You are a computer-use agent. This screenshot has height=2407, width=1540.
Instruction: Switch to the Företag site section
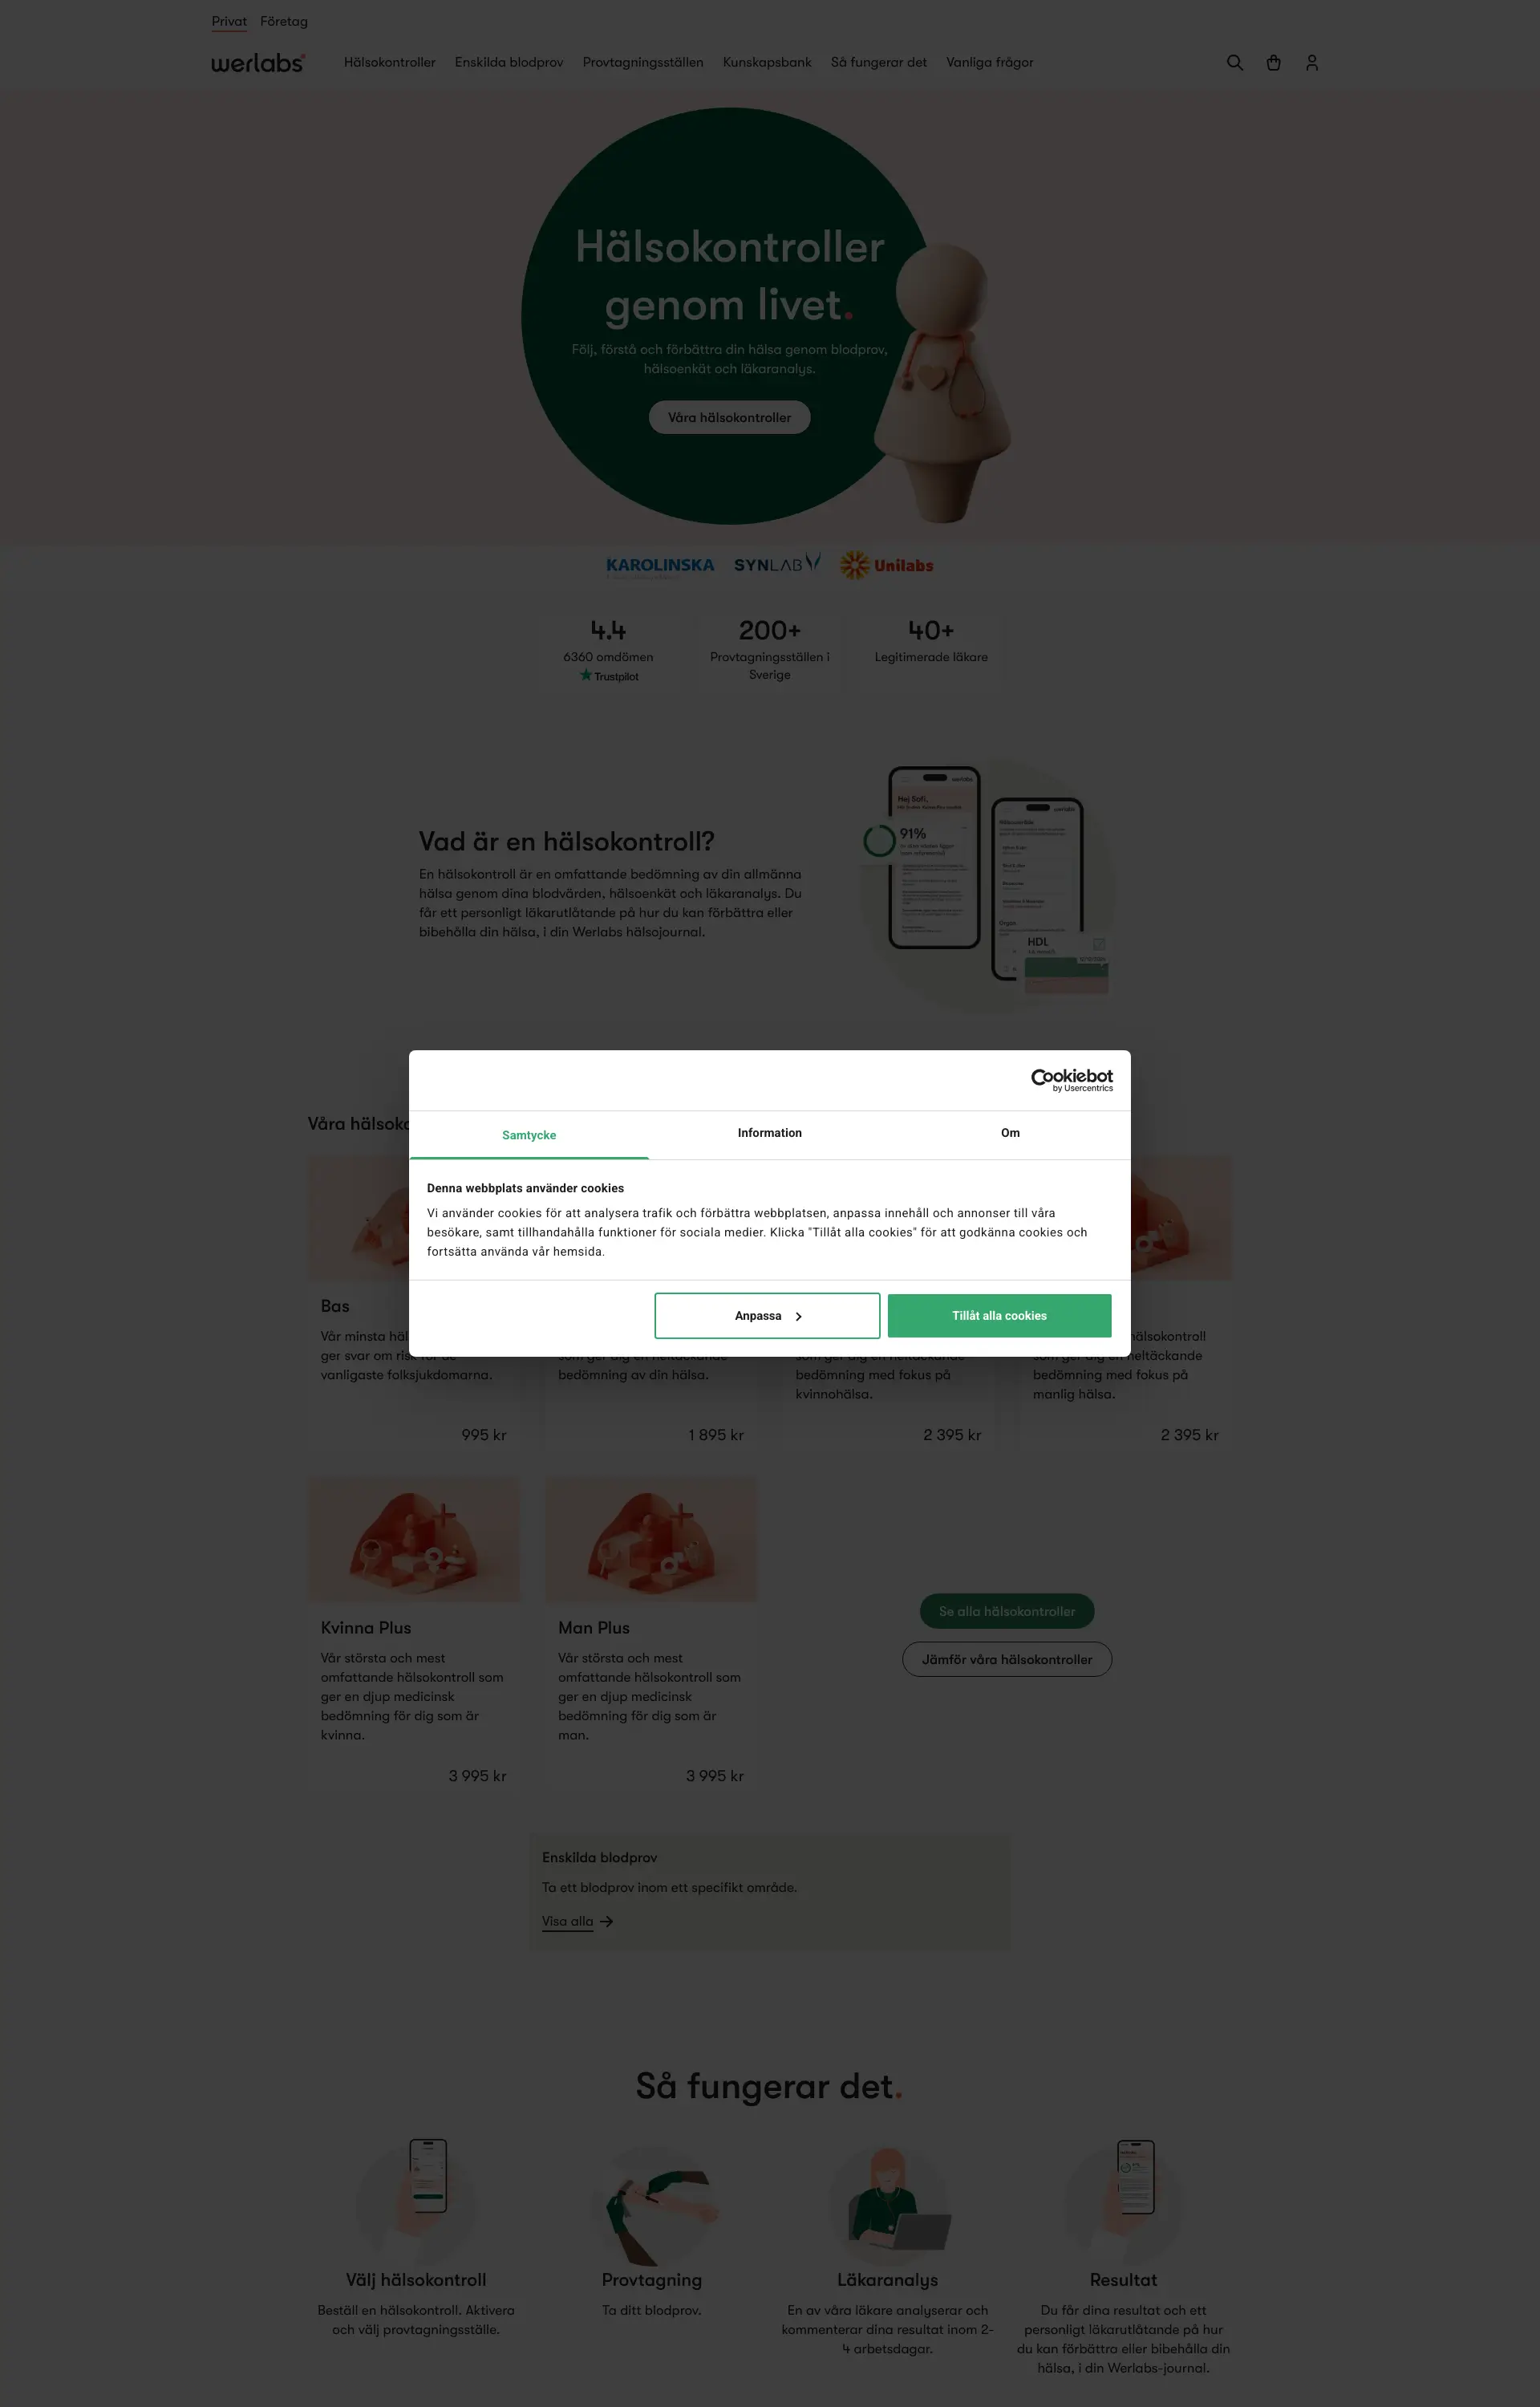(x=284, y=21)
